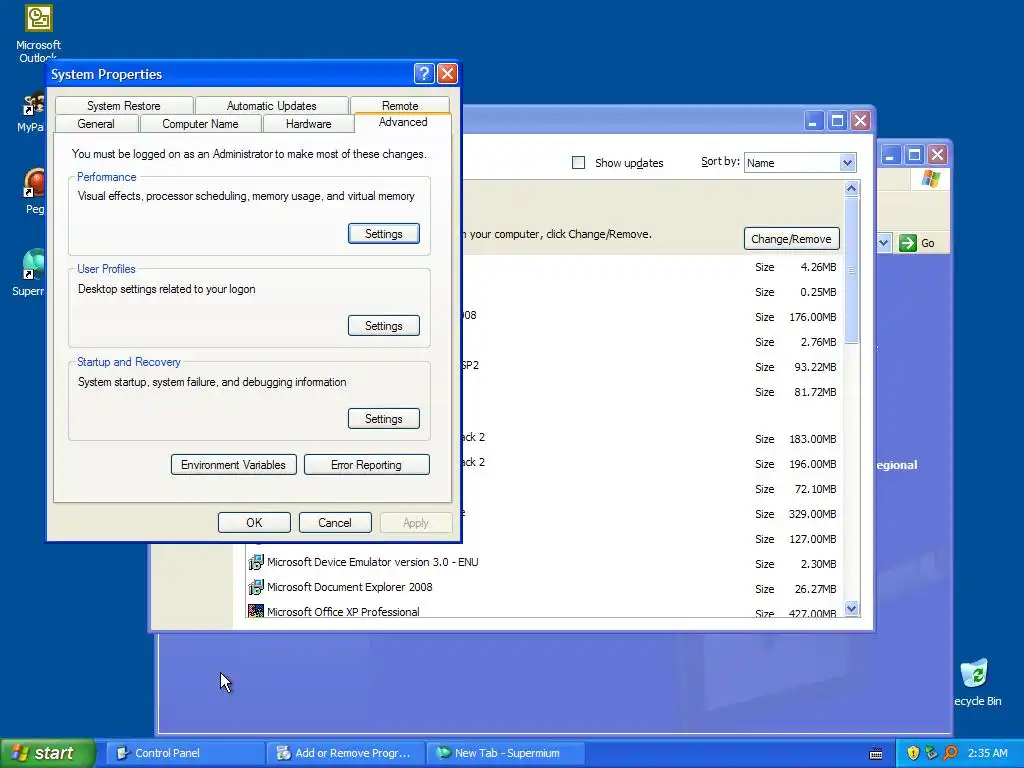Select Microsoft Device Emulator version 3.0 - ENU
This screenshot has height=768, width=1024.
click(372, 562)
